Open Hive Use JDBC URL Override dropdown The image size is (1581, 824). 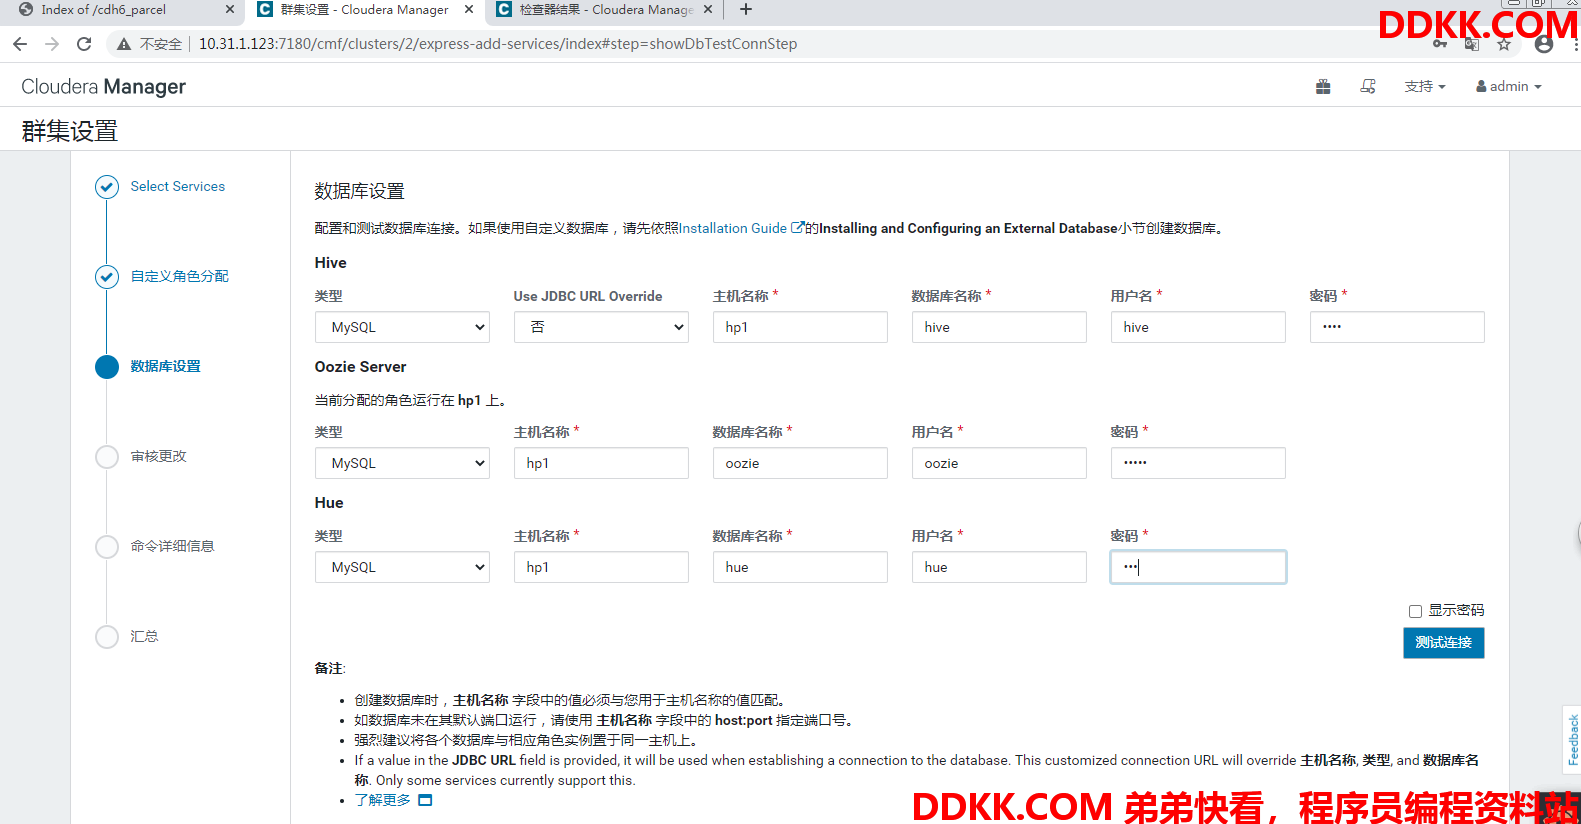[x=601, y=327]
